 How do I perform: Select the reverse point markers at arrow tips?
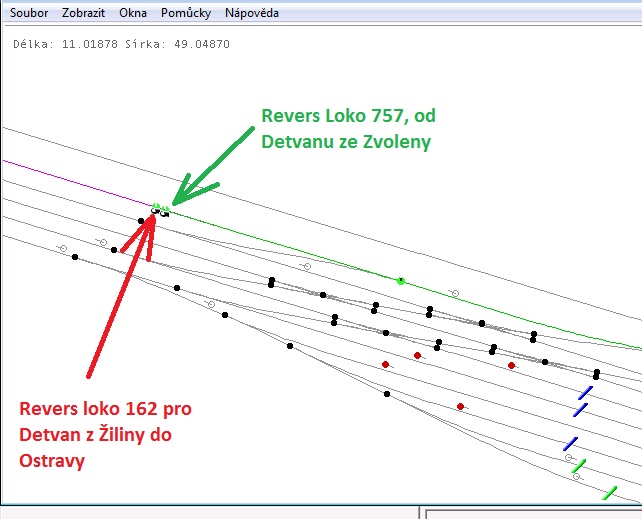coord(160,210)
